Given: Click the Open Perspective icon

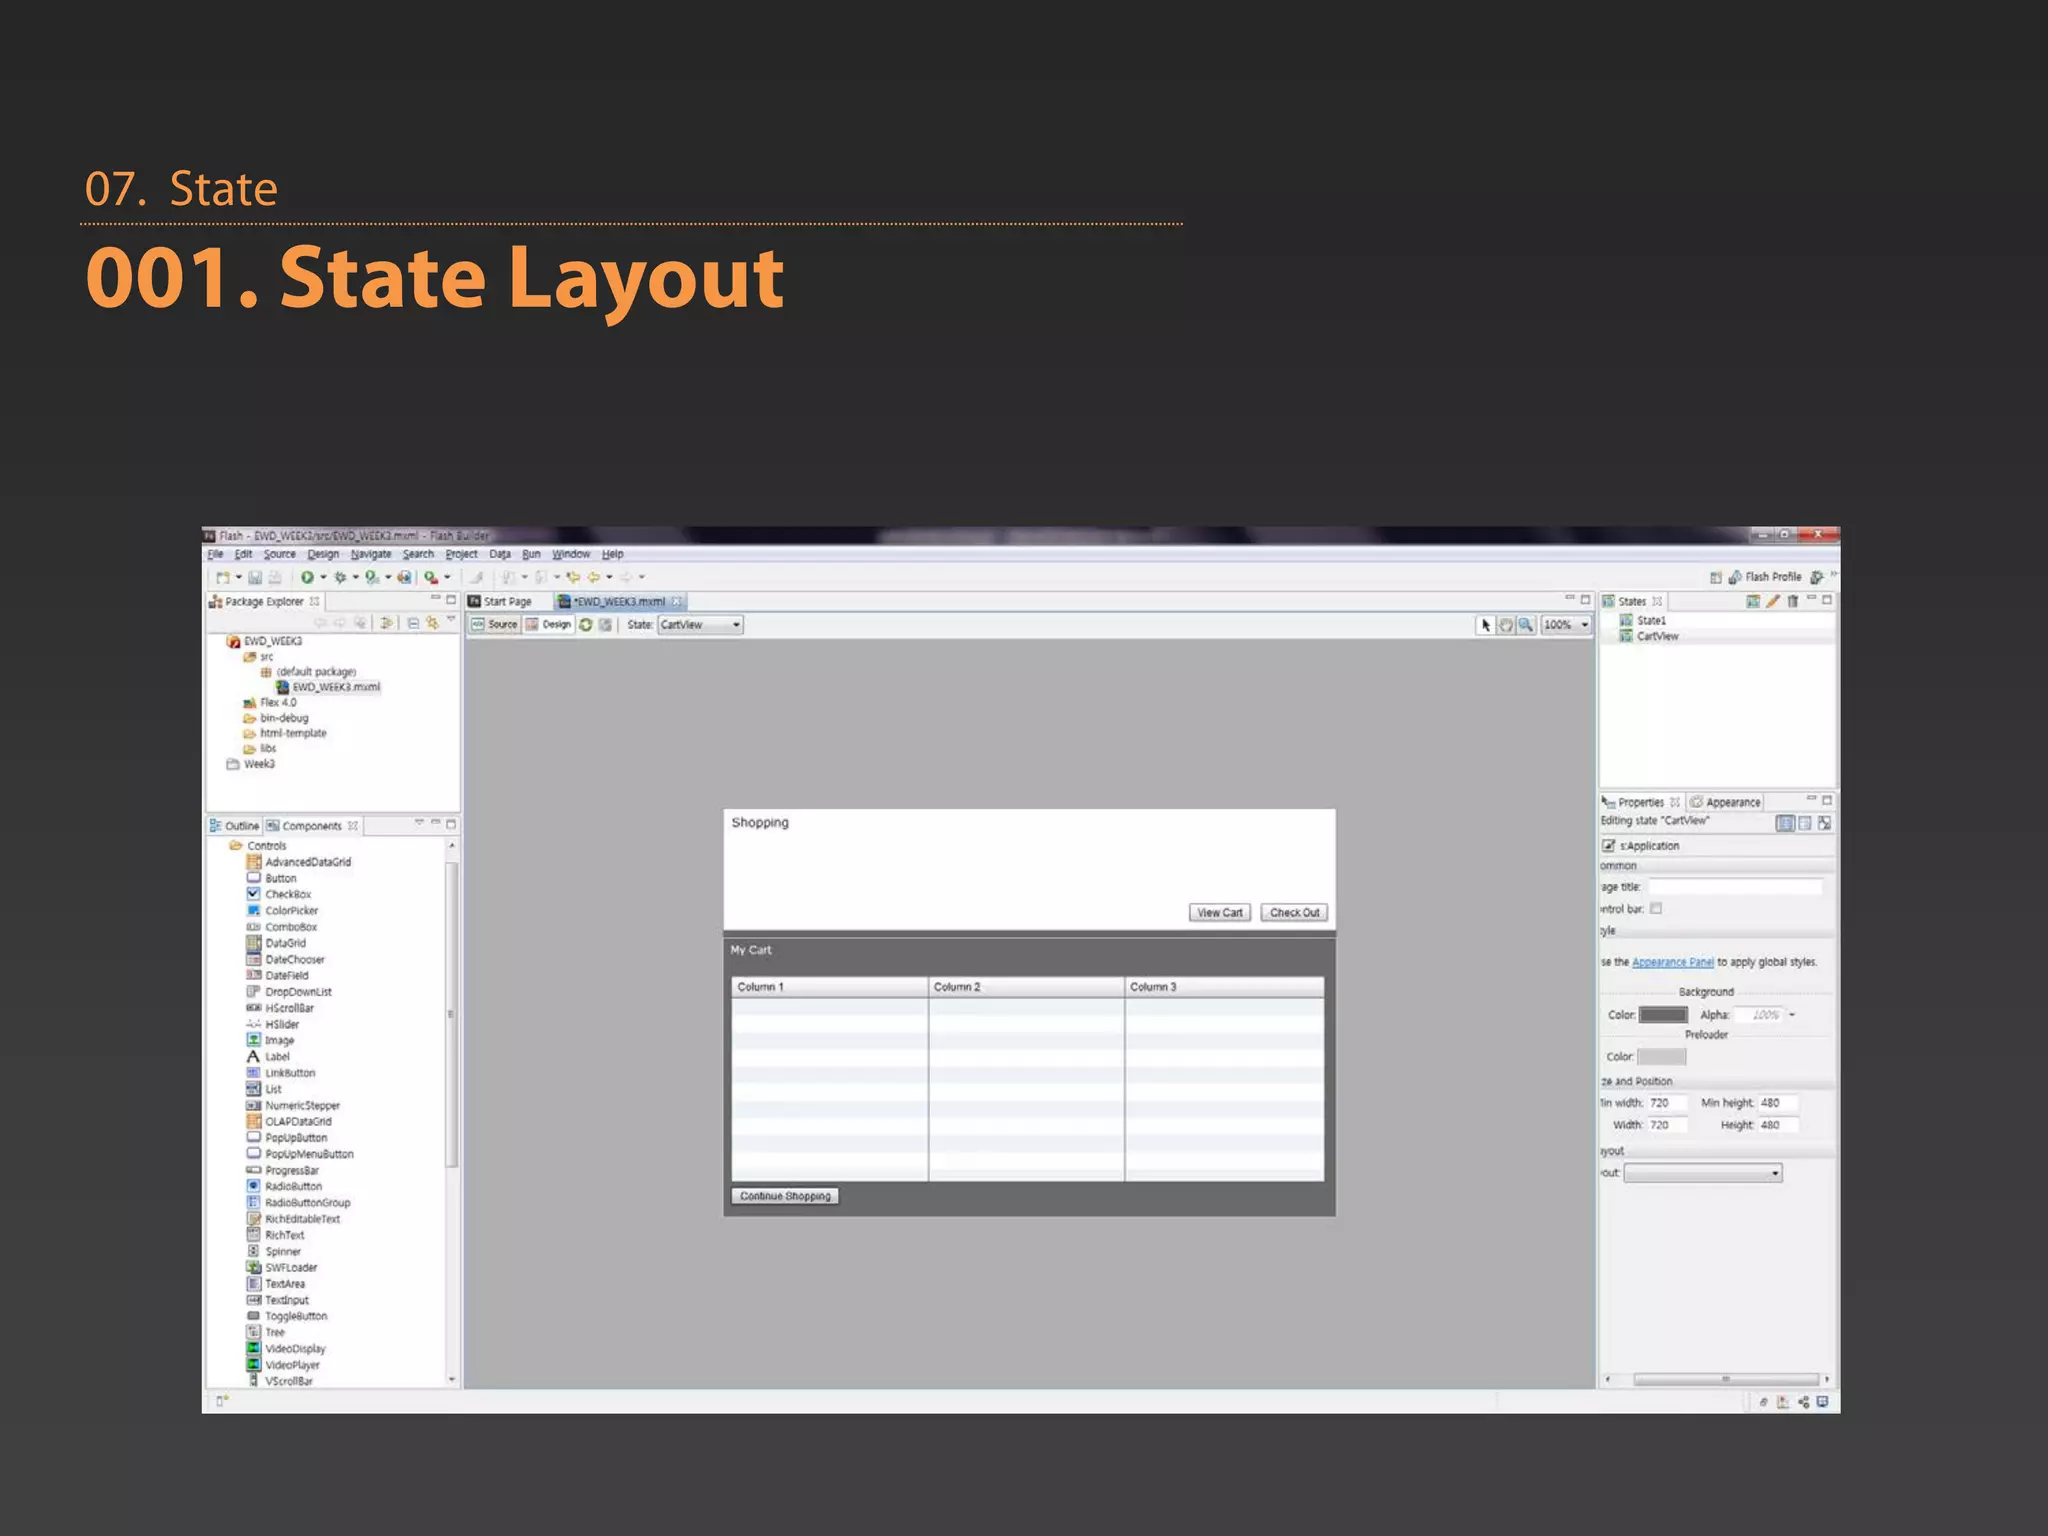Looking at the screenshot, I should [1716, 577].
